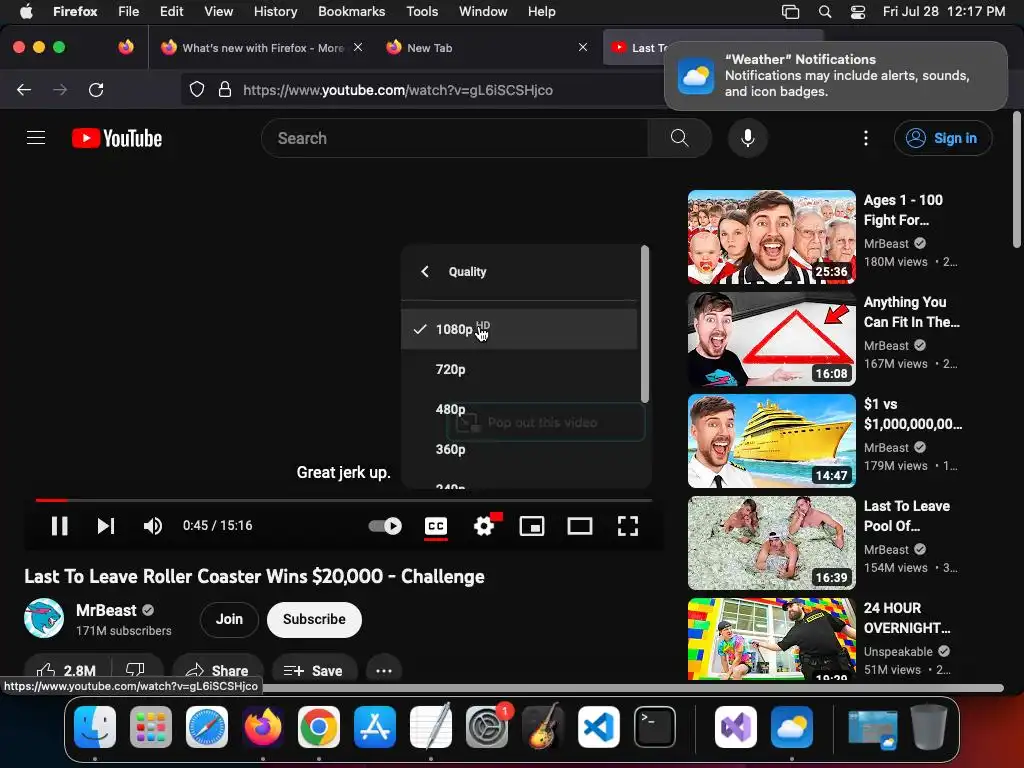Open Anything You Can Fit video thumbnail
The width and height of the screenshot is (1024, 768).
click(771, 339)
